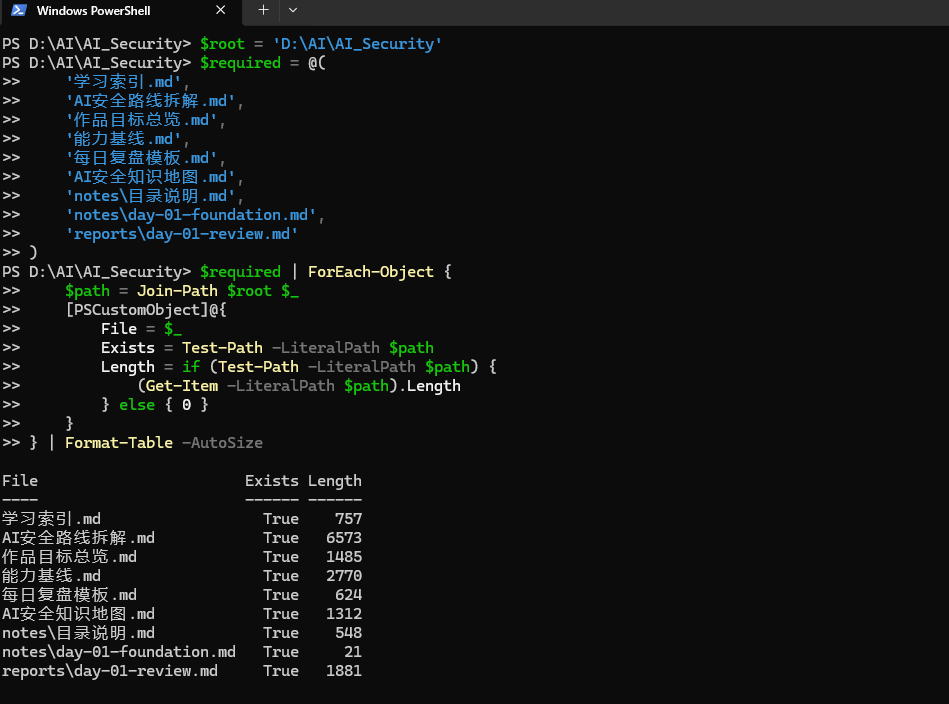Click the Join-Path cmdlet text
The width and height of the screenshot is (949, 704).
pyautogui.click(x=177, y=291)
